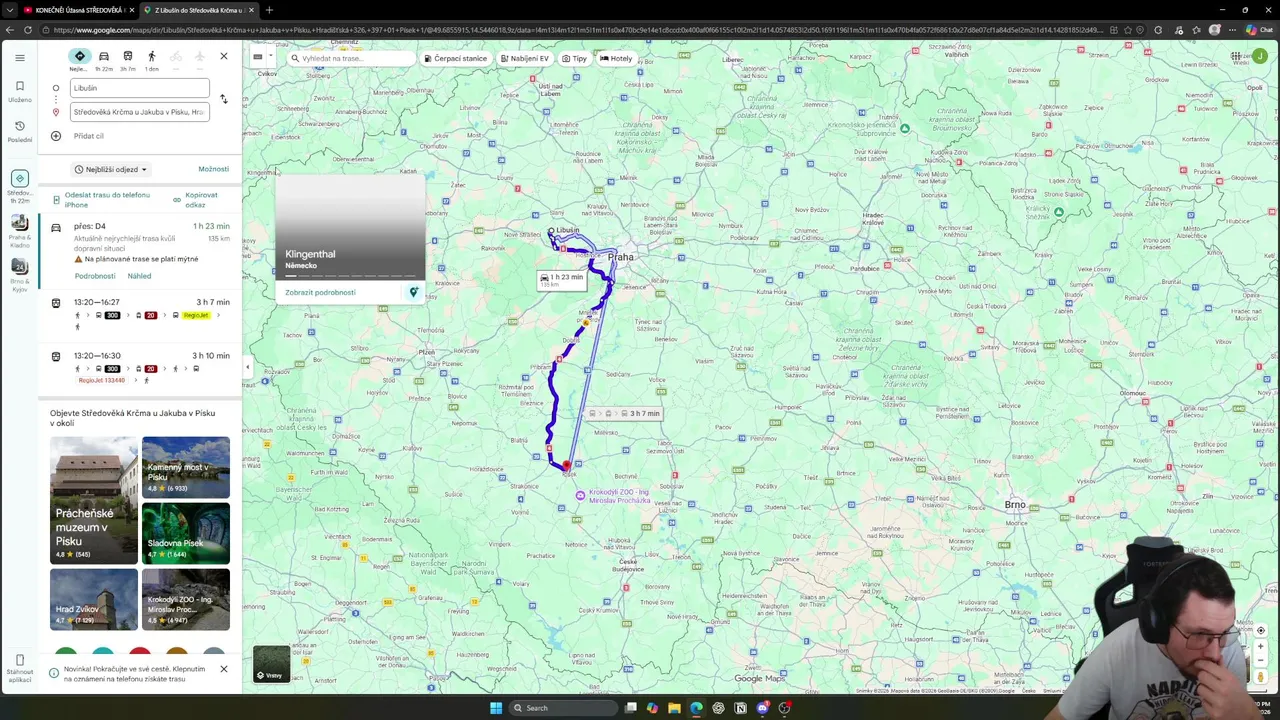Zoom in on the map
Viewport: 1280px width, 720px height.
1261,646
